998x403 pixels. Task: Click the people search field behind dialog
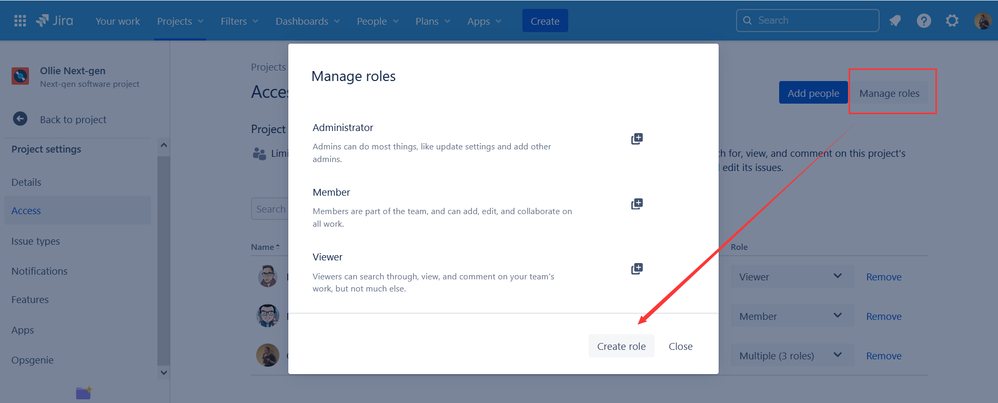270,209
